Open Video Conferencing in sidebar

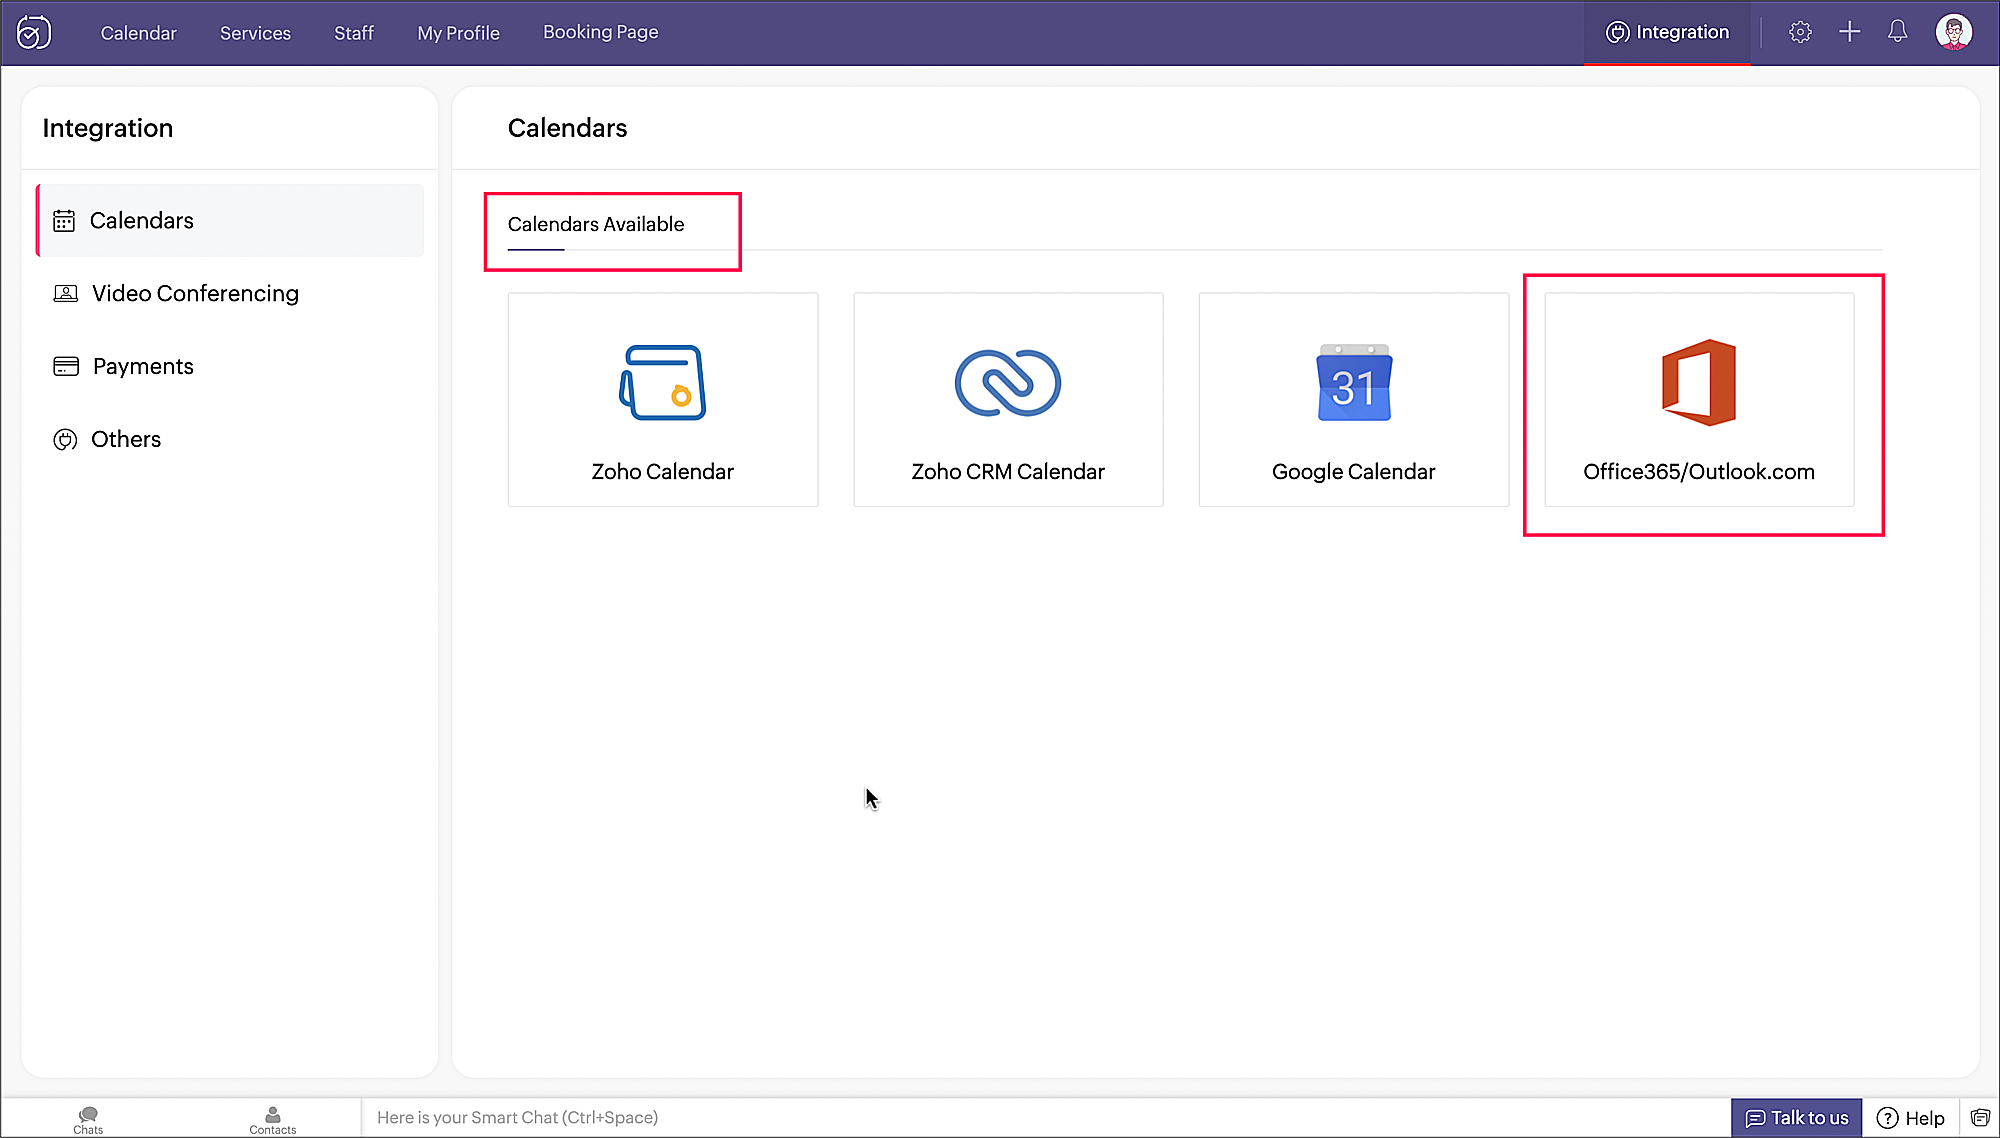click(x=195, y=293)
